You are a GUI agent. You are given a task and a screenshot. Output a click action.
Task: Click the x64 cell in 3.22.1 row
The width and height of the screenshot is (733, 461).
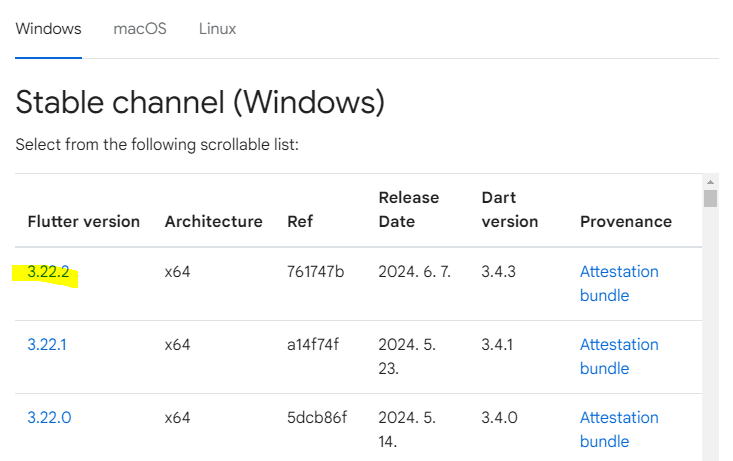pyautogui.click(x=177, y=345)
